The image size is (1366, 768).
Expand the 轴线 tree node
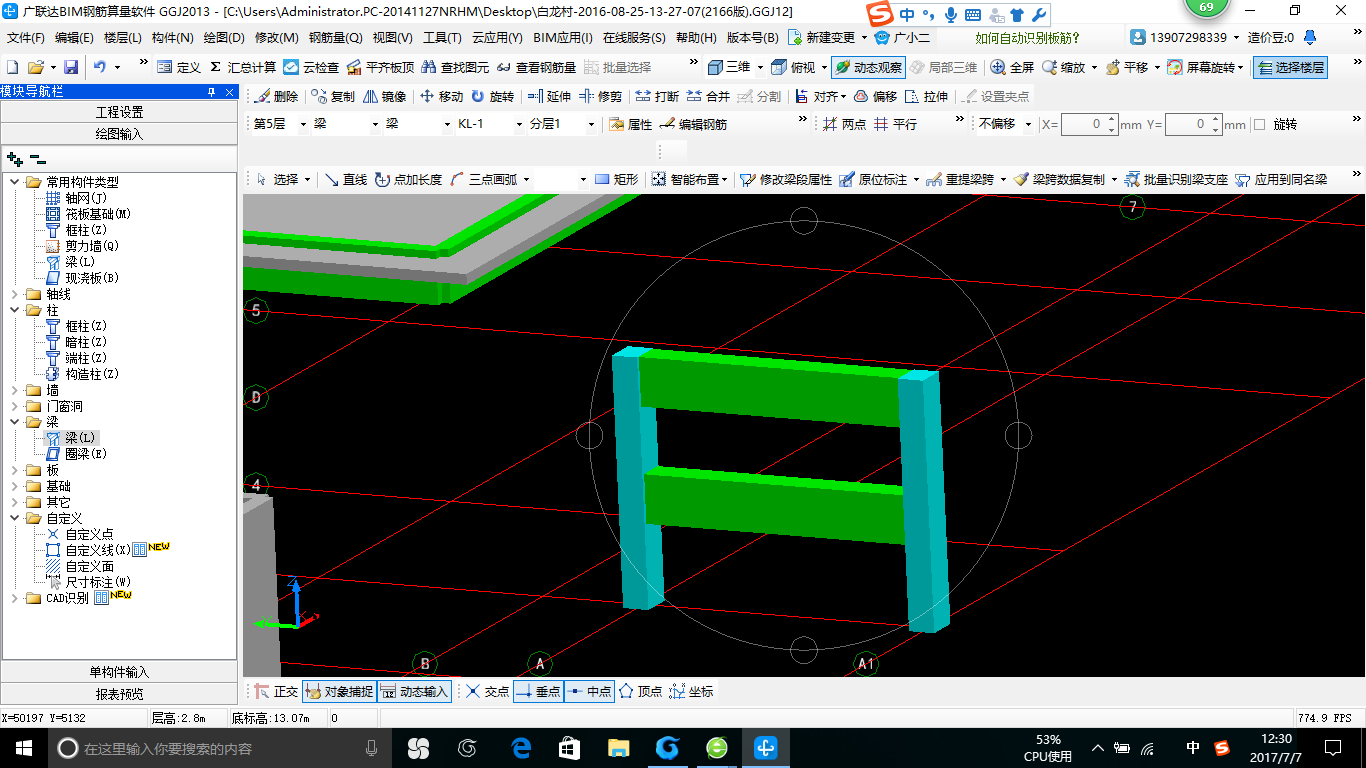tap(15, 294)
